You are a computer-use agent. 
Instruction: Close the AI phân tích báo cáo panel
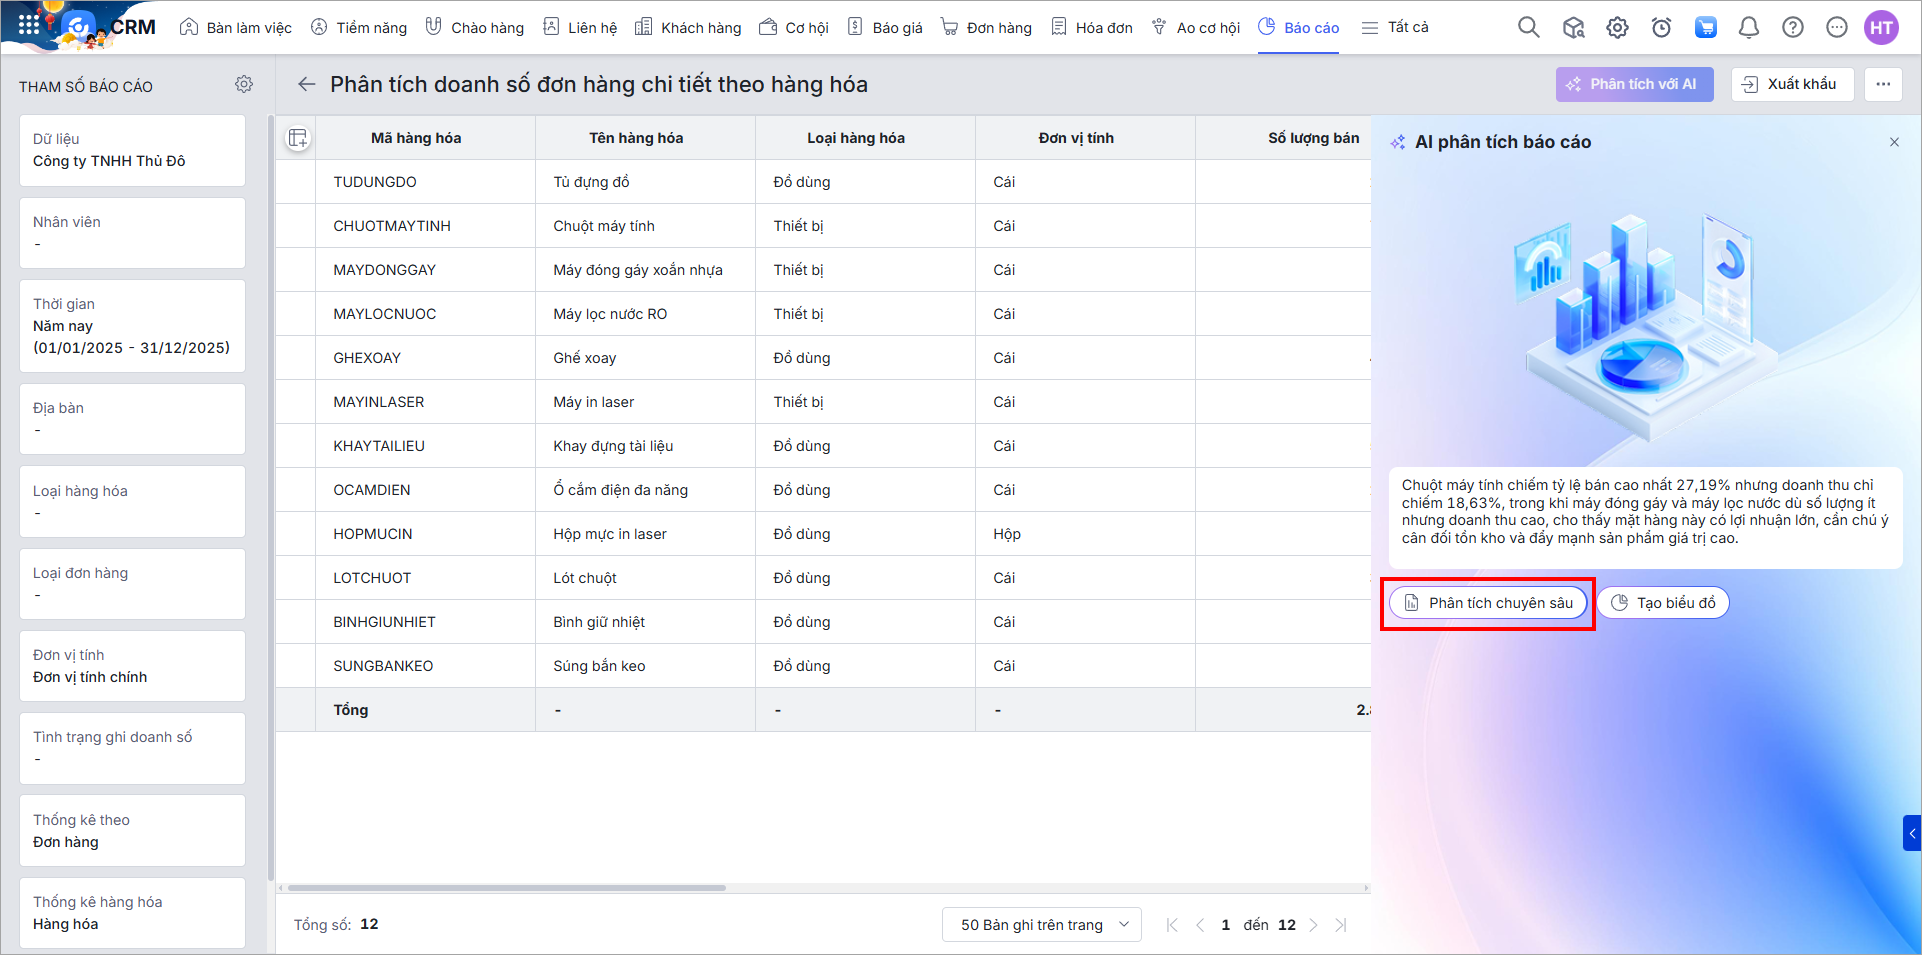tap(1894, 142)
